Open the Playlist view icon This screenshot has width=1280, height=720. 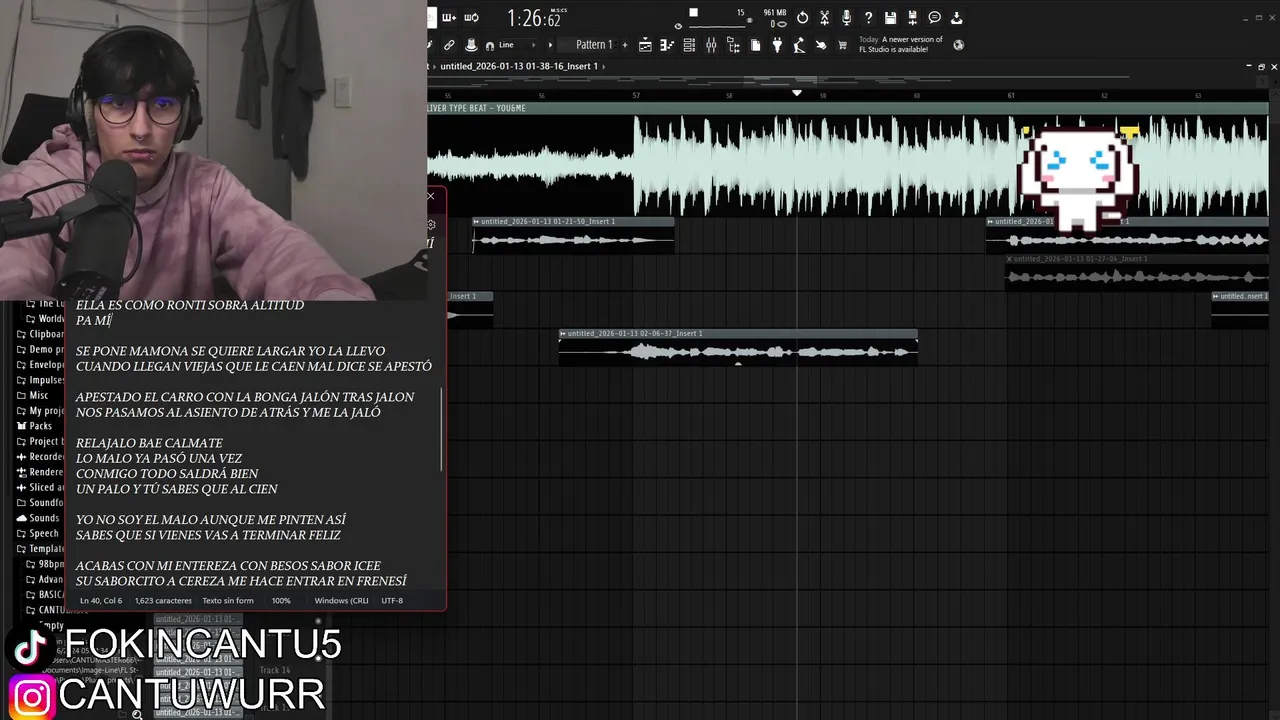pyautogui.click(x=645, y=45)
